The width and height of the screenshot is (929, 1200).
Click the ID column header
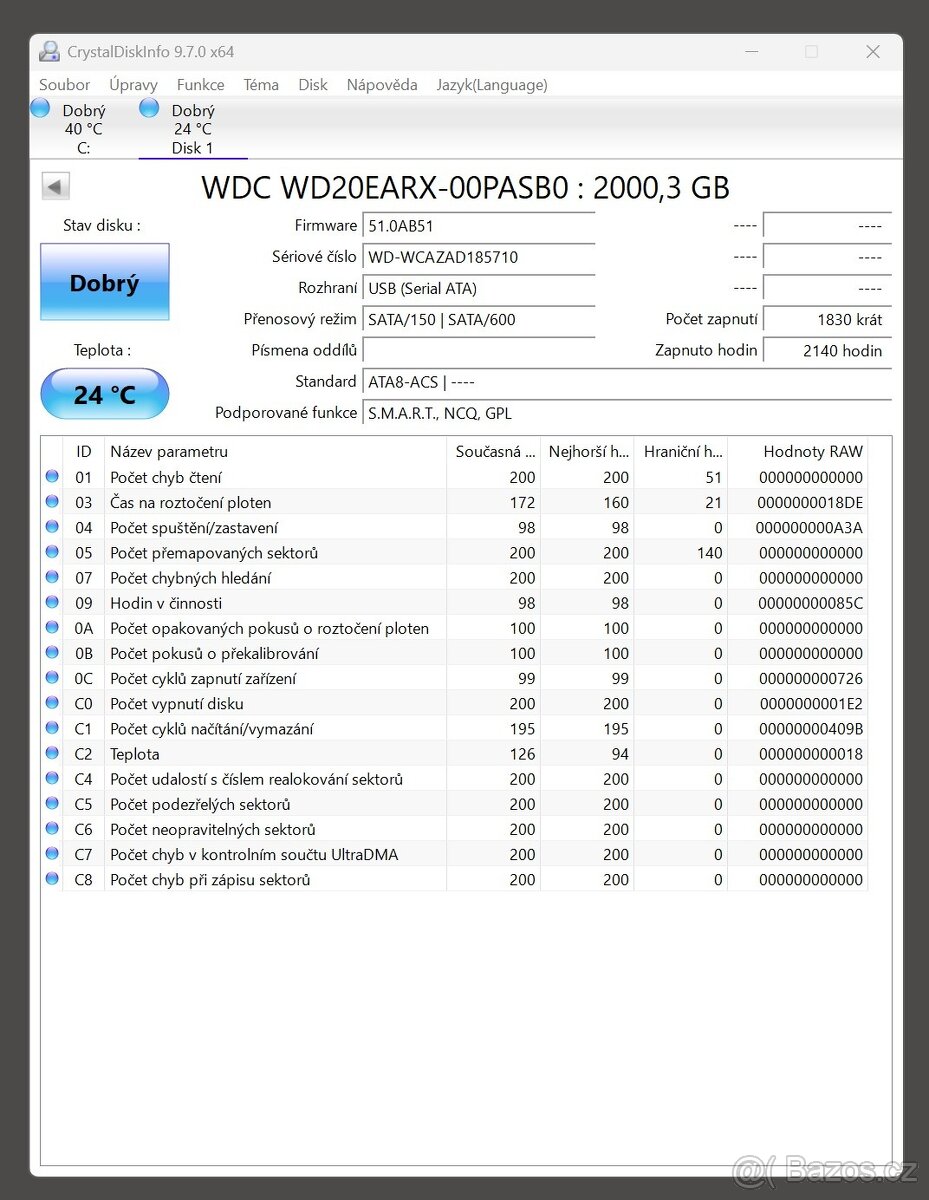click(84, 452)
